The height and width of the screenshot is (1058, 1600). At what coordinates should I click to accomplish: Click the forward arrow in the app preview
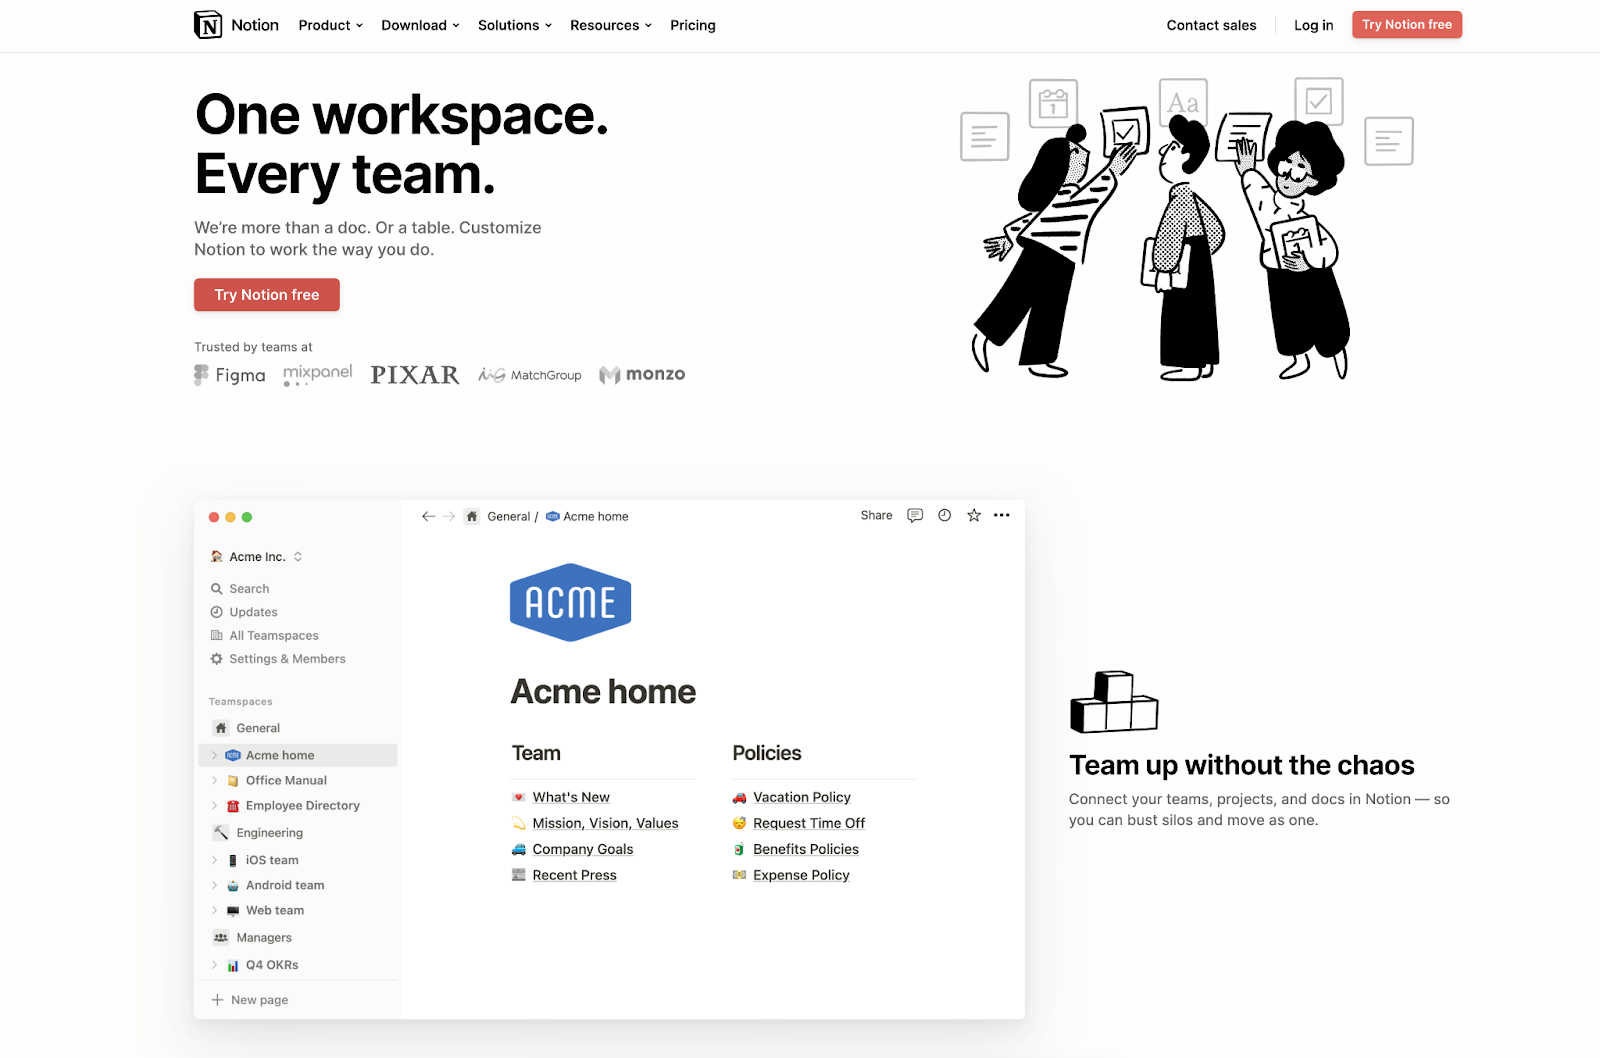[448, 516]
